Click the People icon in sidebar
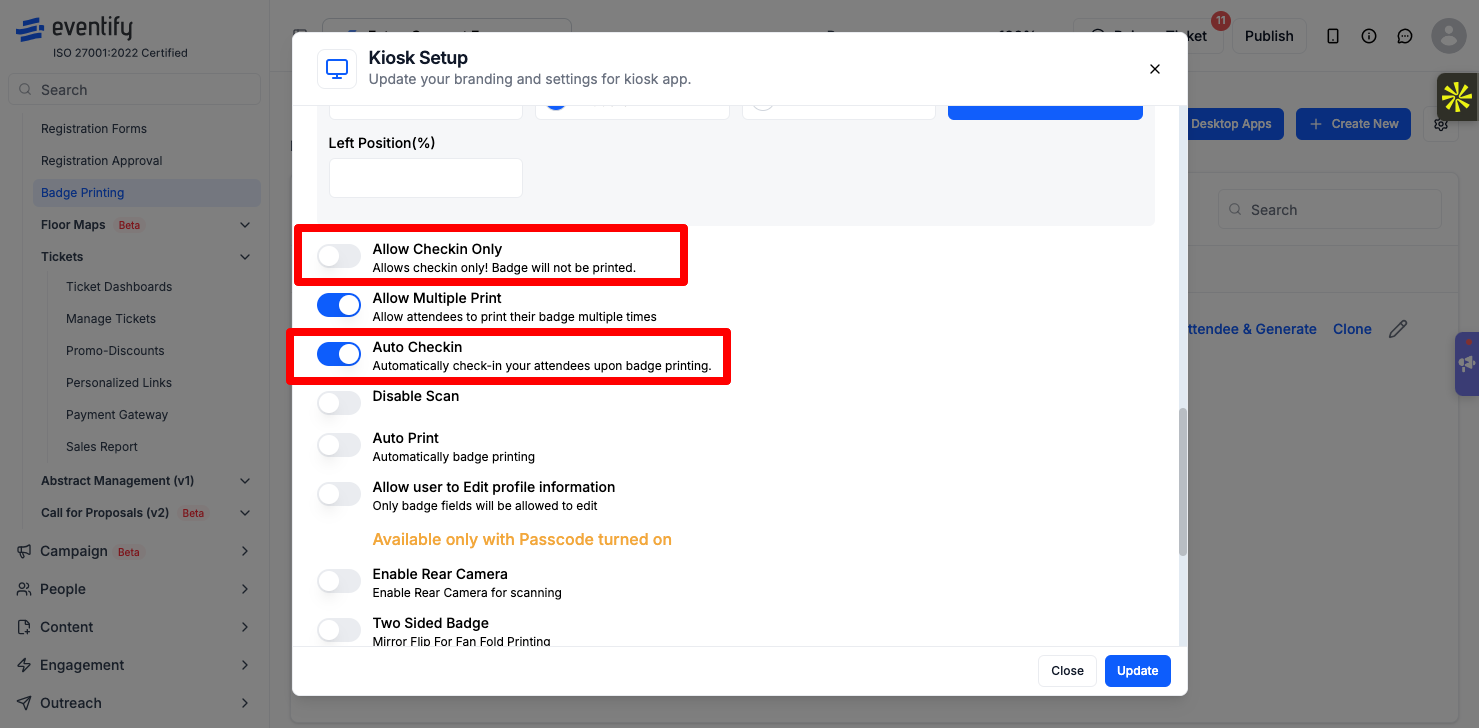 pos(24,589)
